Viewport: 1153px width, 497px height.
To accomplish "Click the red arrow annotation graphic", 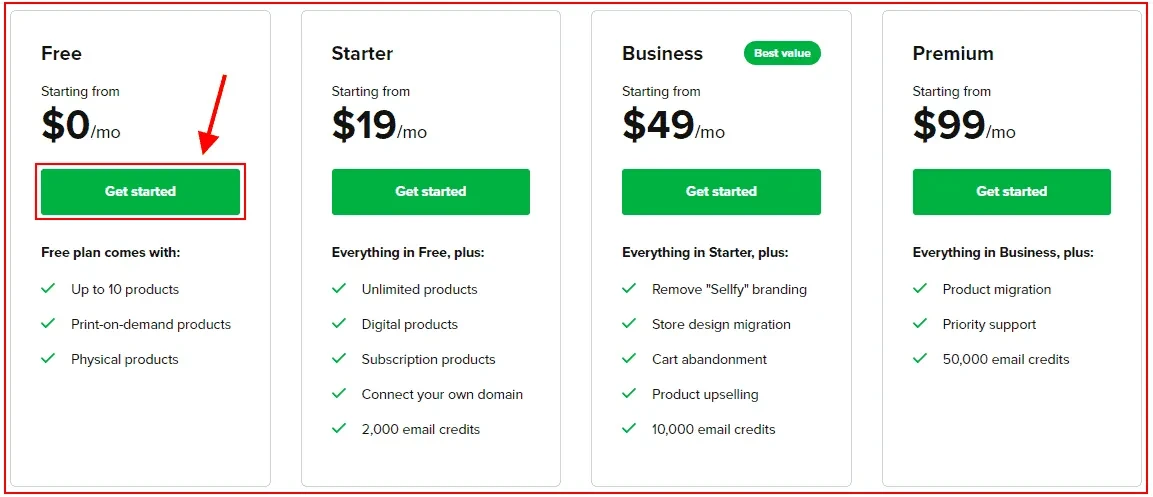I will [x=214, y=114].
